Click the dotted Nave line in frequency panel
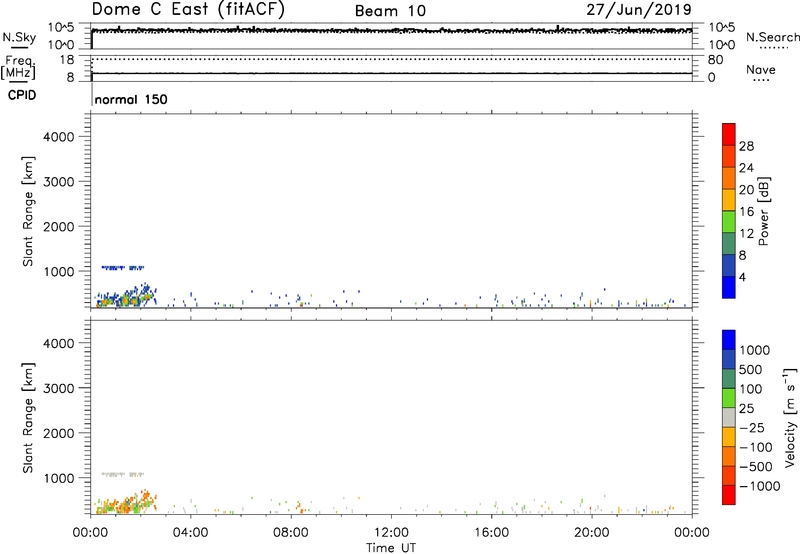 coord(391,59)
